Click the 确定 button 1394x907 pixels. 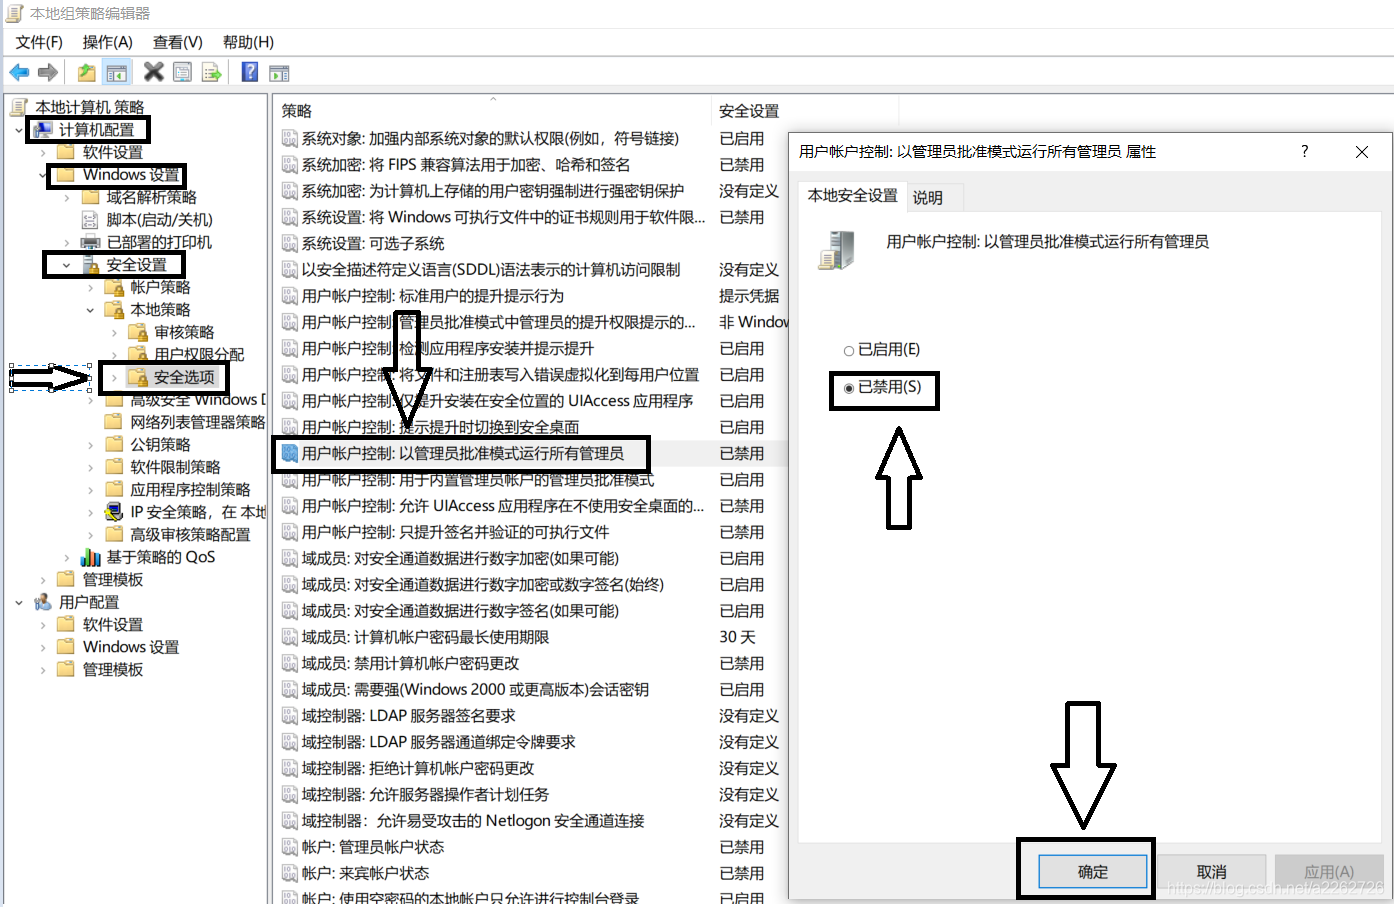coord(1093,871)
